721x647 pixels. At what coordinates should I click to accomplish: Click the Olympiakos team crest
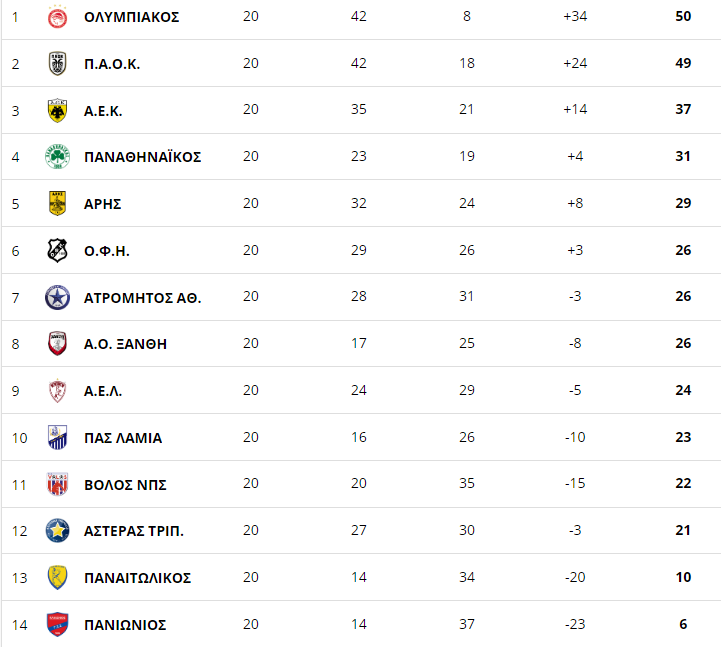(x=57, y=17)
